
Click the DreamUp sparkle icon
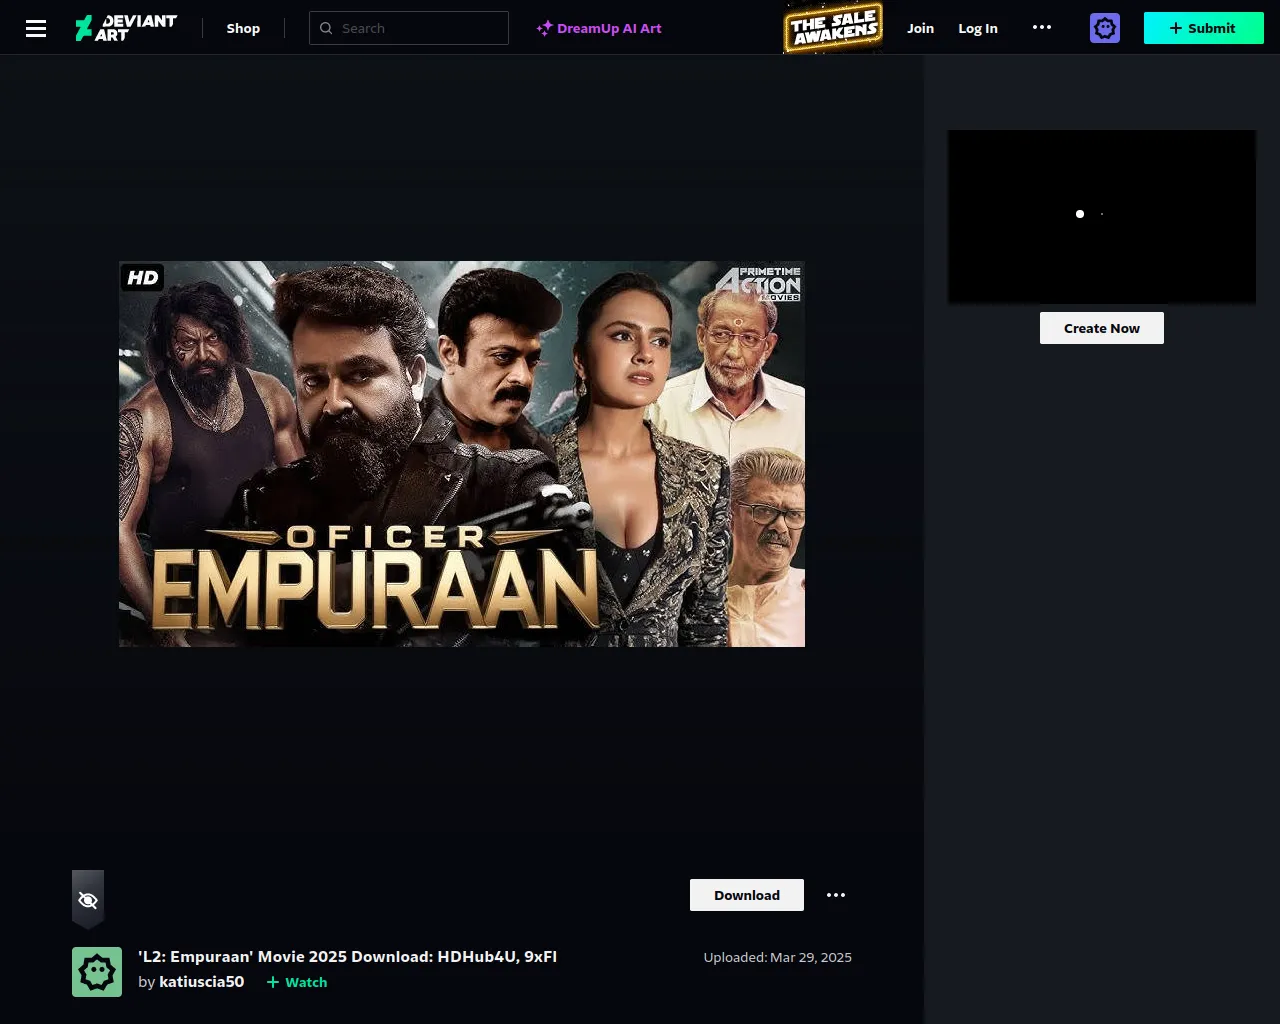544,28
